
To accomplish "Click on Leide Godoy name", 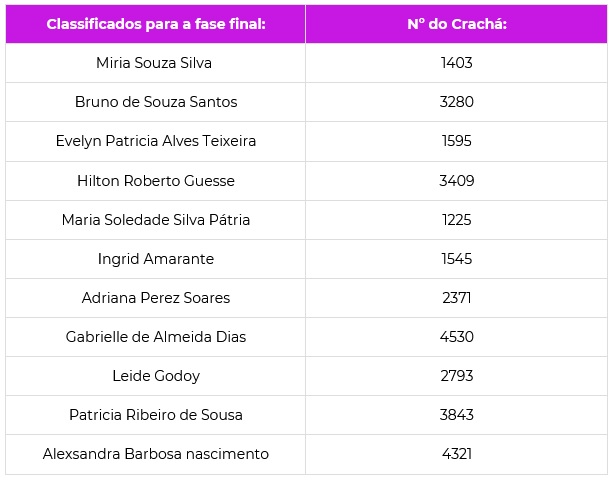I will pos(156,376).
